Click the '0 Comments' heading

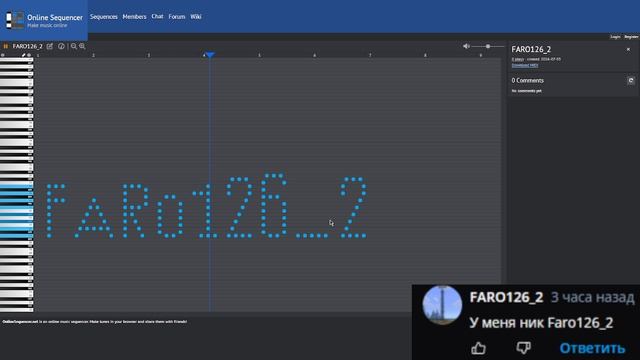[x=527, y=80]
